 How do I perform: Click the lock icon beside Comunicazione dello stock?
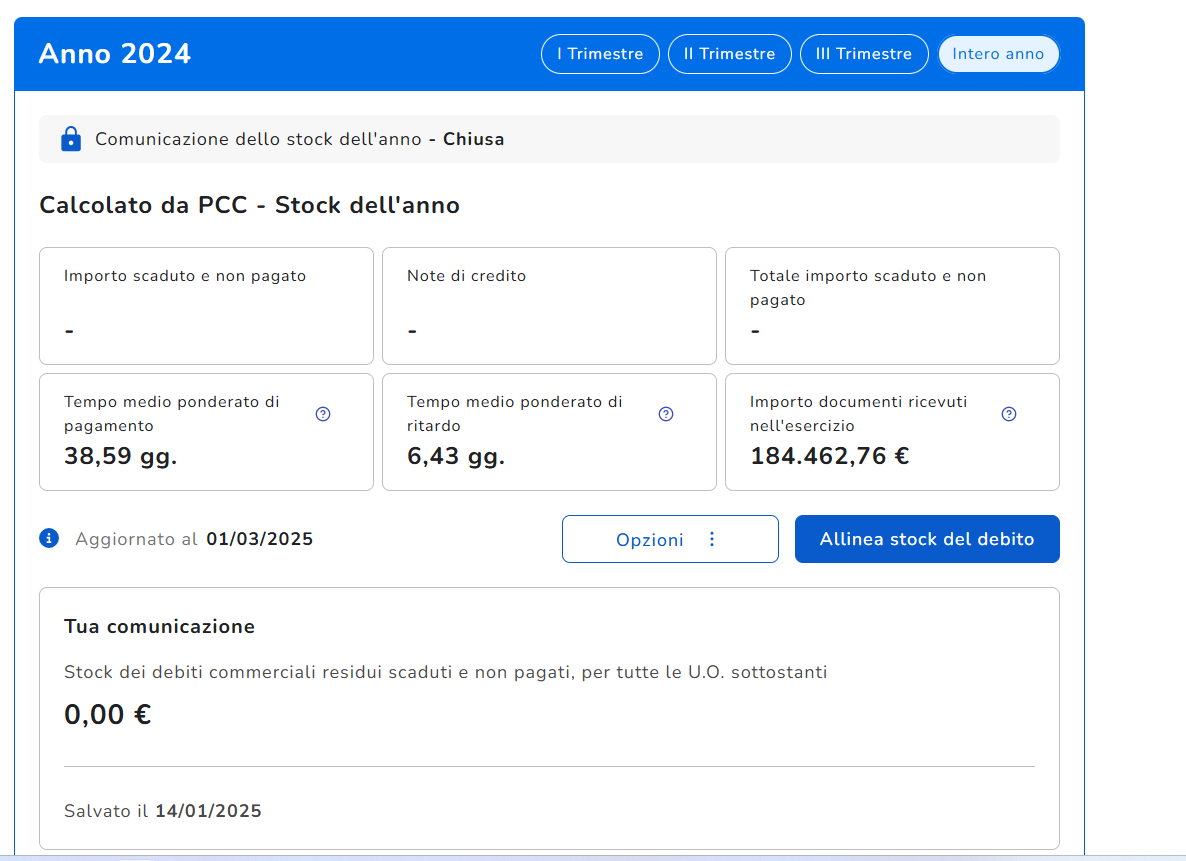pyautogui.click(x=70, y=139)
